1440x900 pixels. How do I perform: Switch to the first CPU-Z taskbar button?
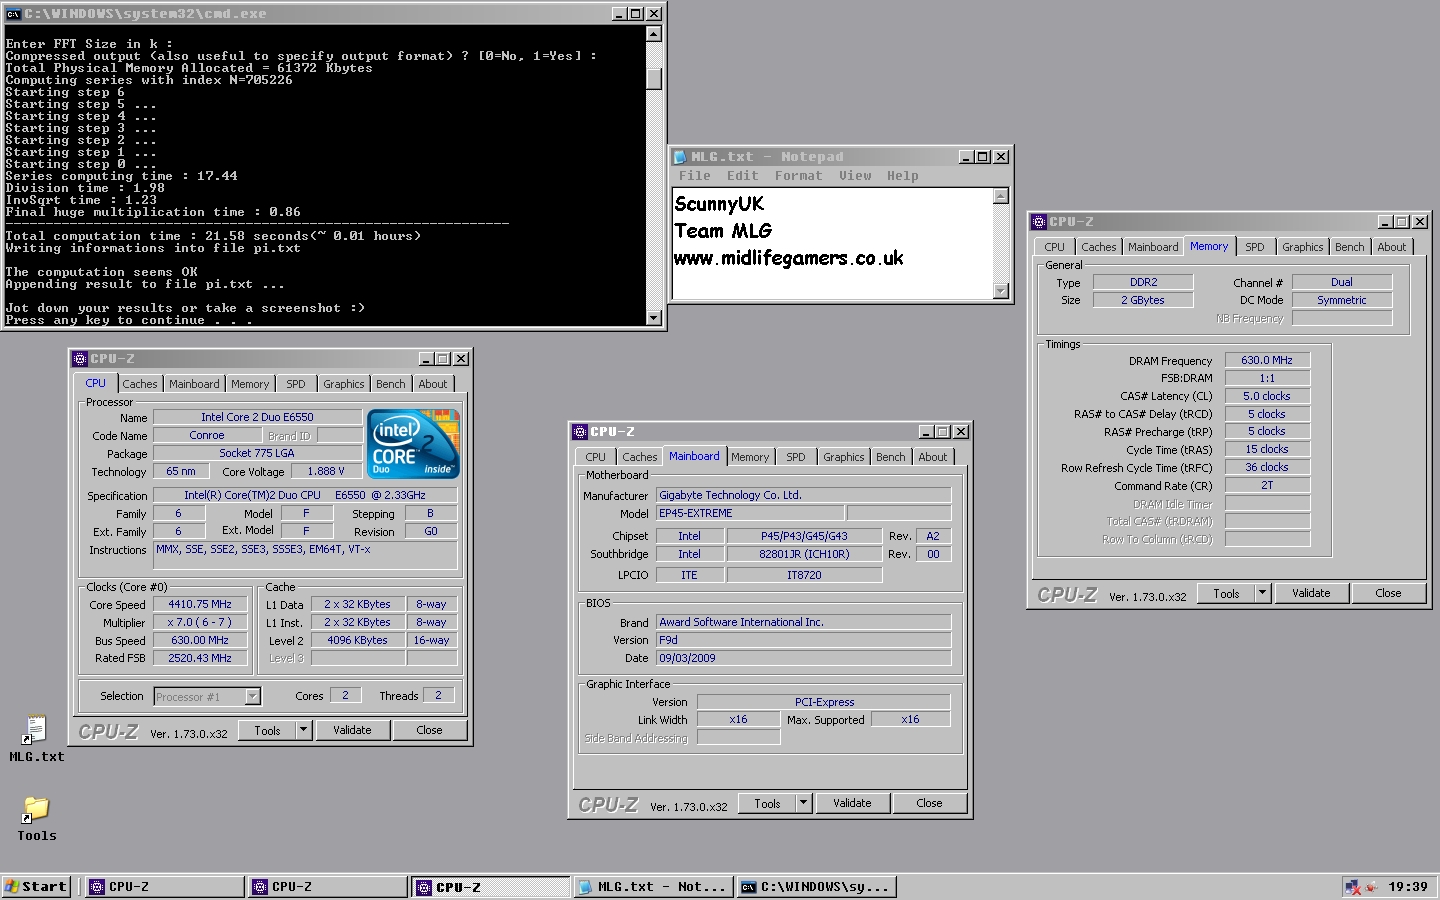click(x=164, y=887)
